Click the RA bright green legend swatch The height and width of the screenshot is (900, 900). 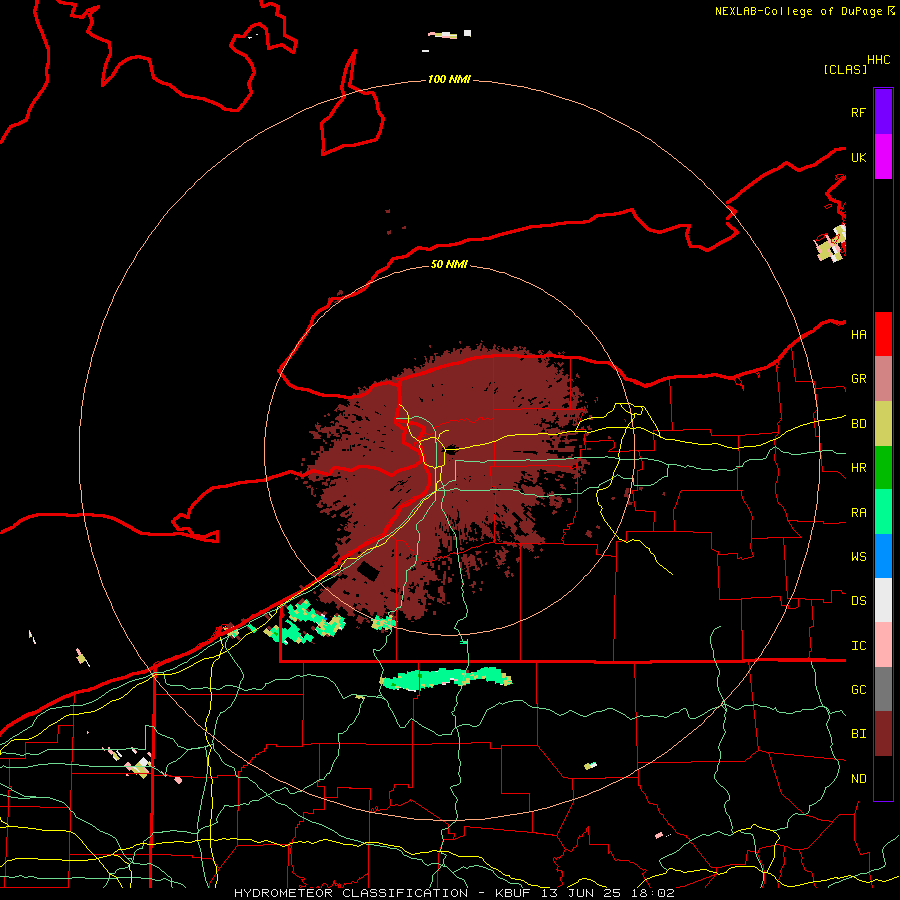click(883, 512)
